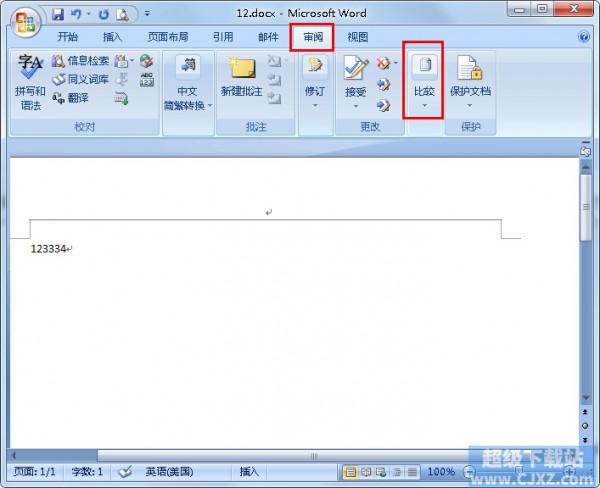Click the Previous Page double-arrow button
Viewport: 600px width, 488px height.
585,413
